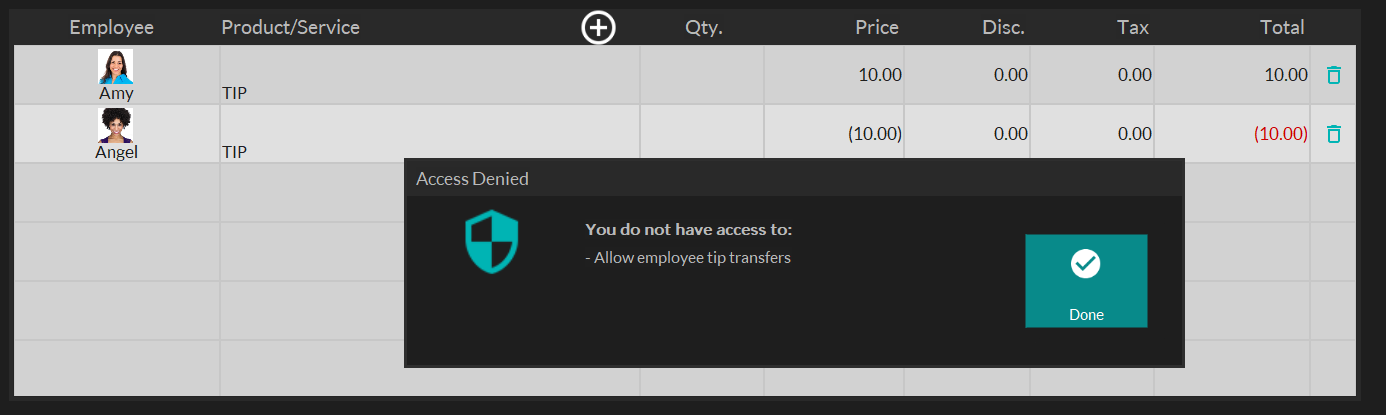Delete Angel's TIP line with trash icon
Viewport: 1386px width, 415px height.
point(1333,134)
